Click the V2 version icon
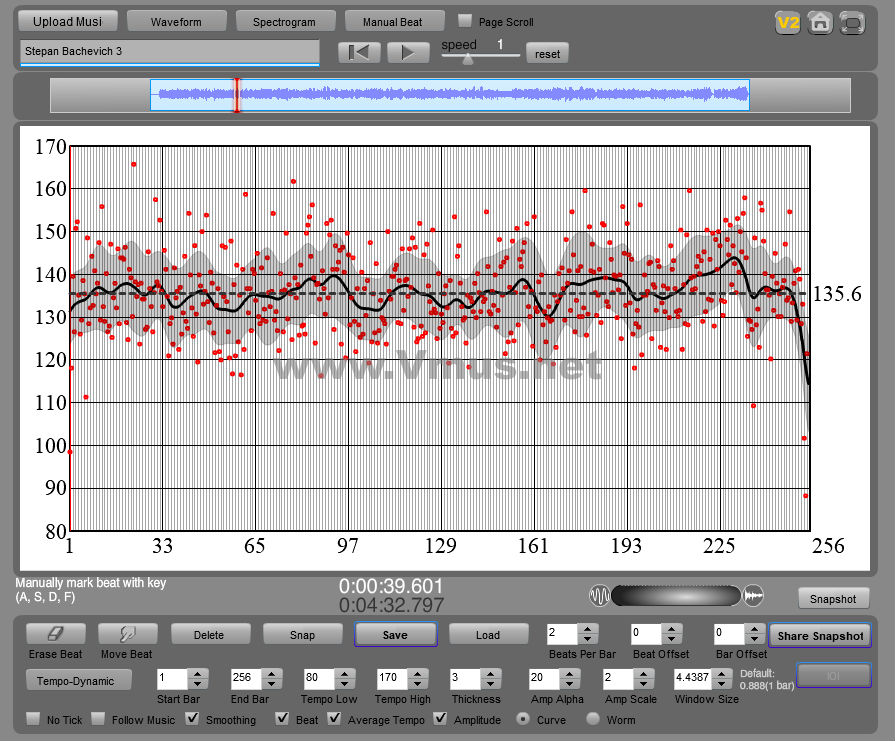 (x=787, y=23)
